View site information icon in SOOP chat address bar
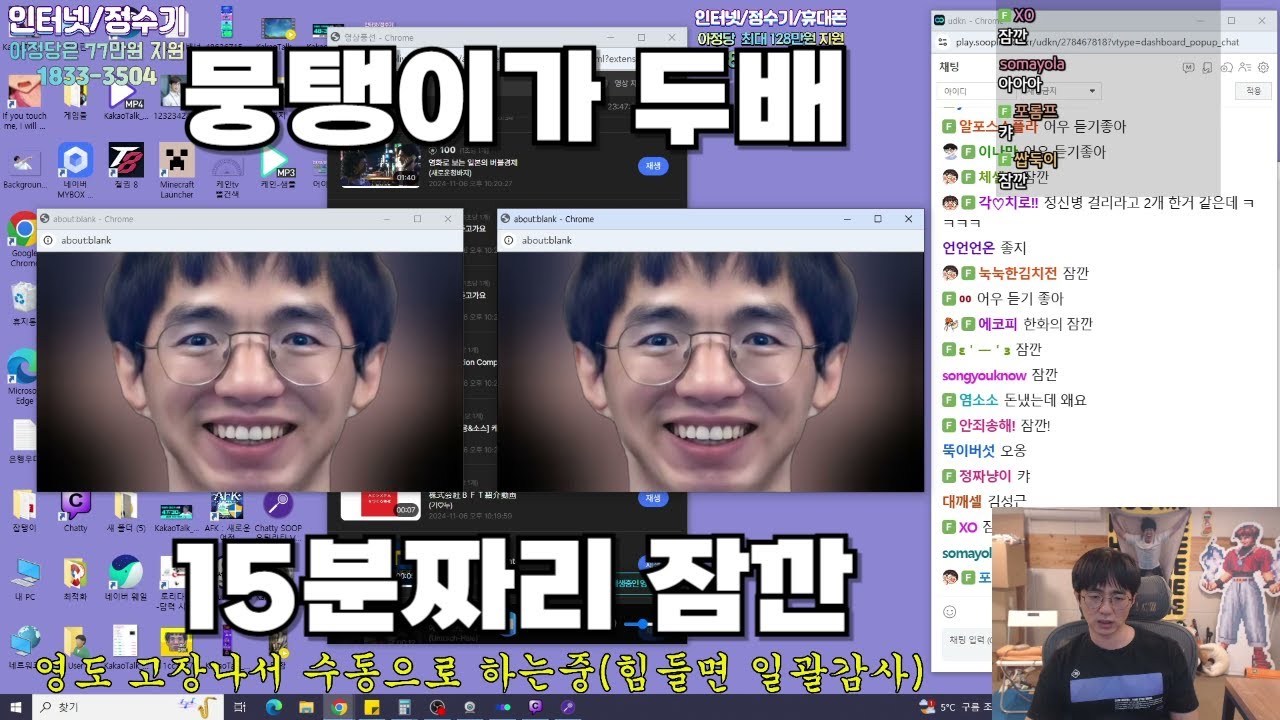The image size is (1280, 720). point(944,42)
